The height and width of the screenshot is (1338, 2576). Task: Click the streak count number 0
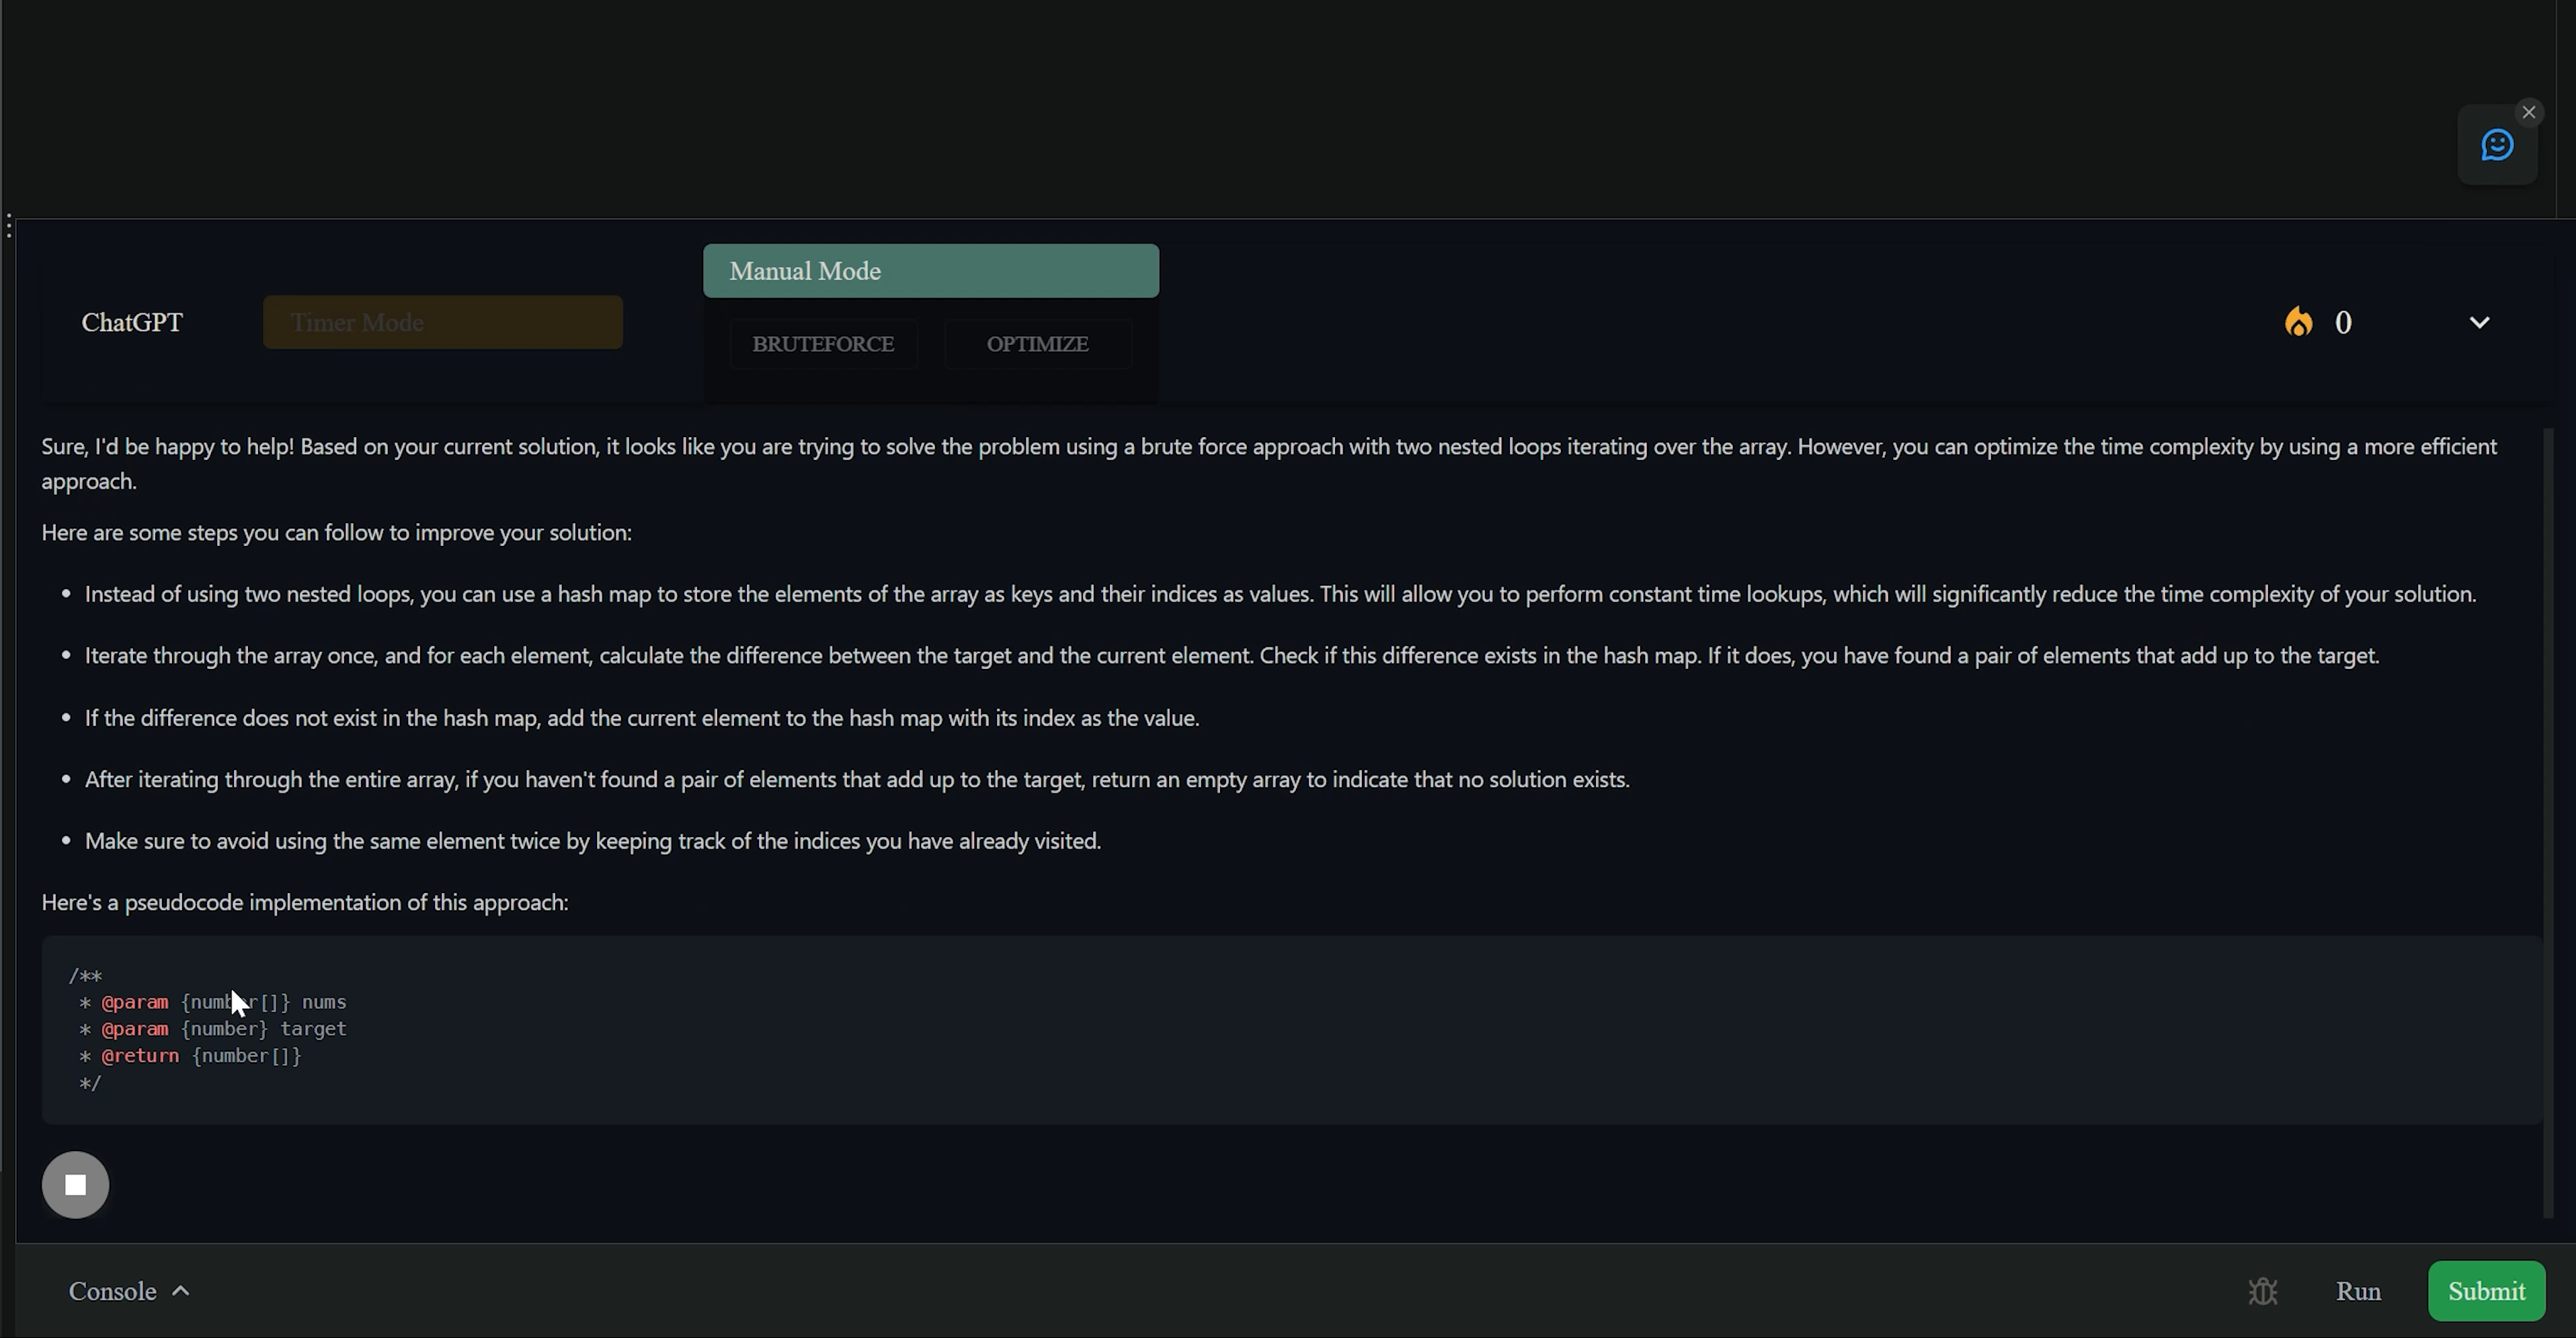coord(2343,322)
